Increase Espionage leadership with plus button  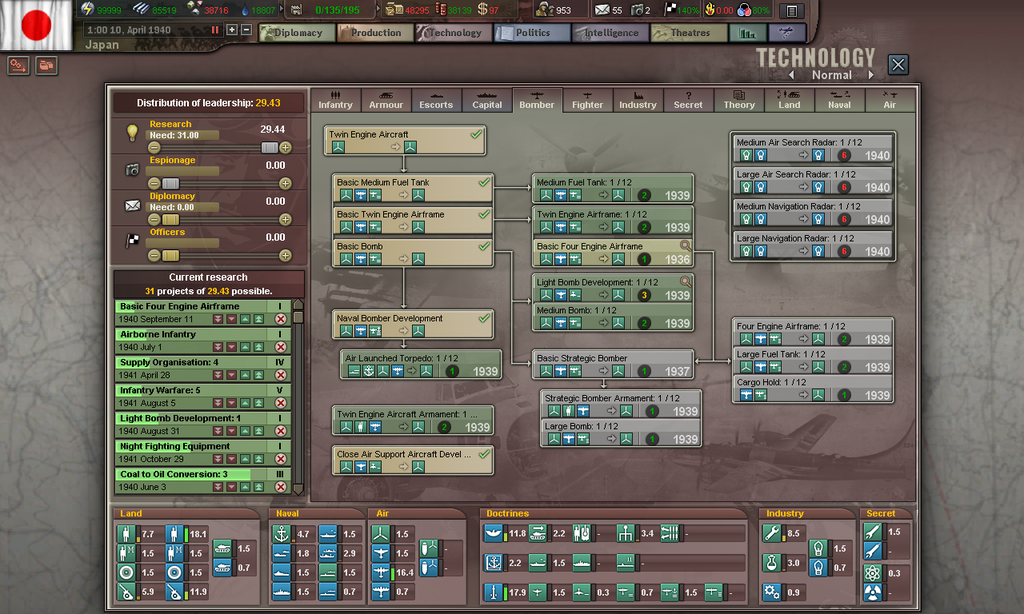tap(285, 184)
